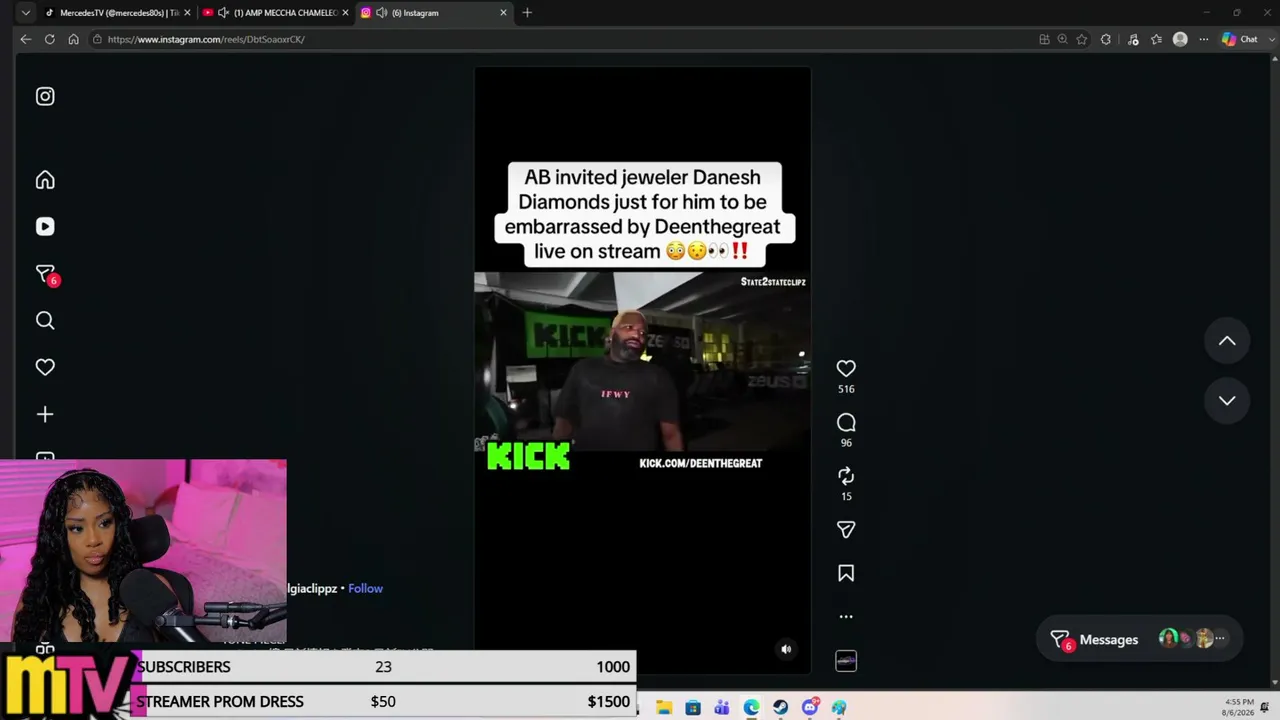The width and height of the screenshot is (1280, 720).
Task: Follow the reel's author
Action: coord(366,588)
